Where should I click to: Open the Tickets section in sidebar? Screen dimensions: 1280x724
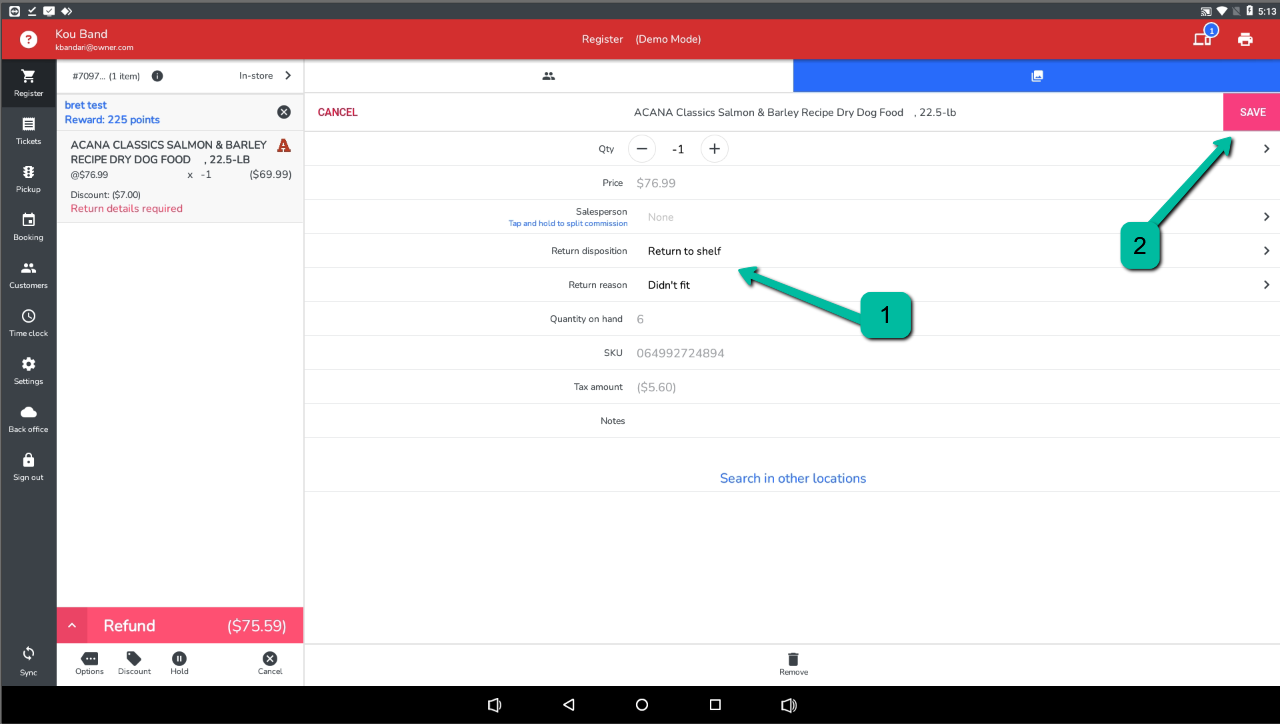point(28,130)
